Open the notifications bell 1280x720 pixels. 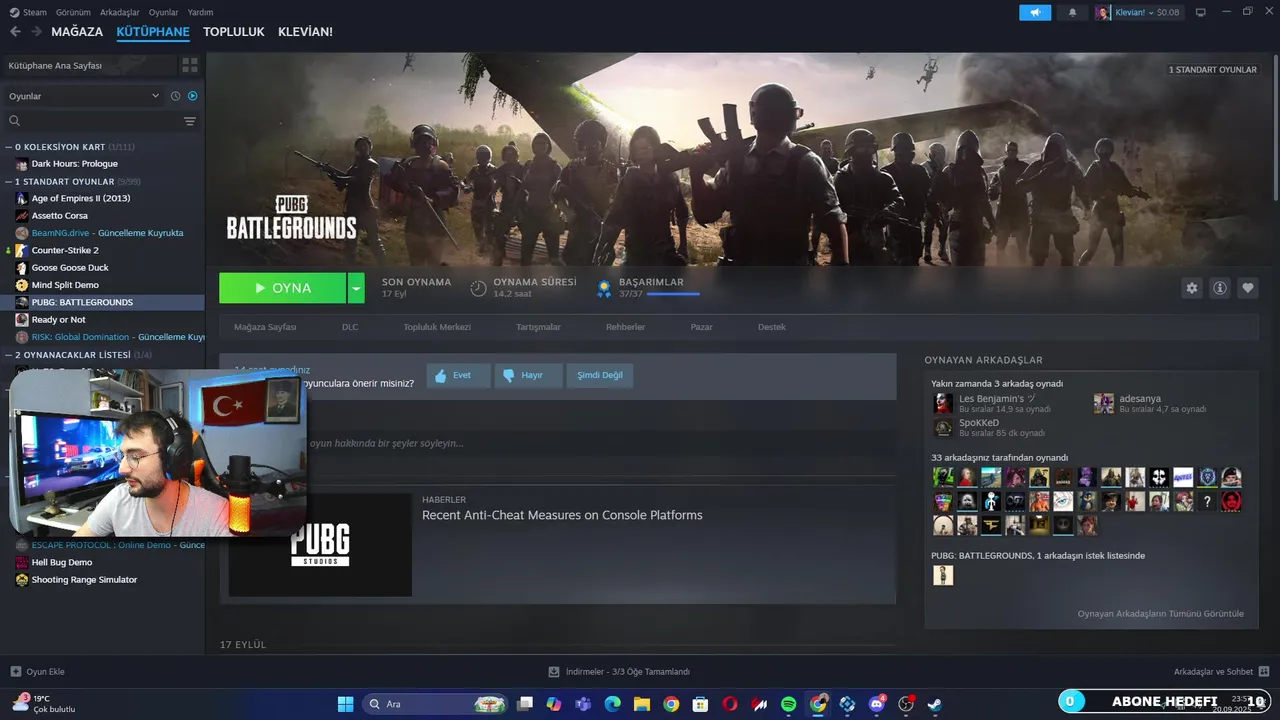coord(1073,12)
